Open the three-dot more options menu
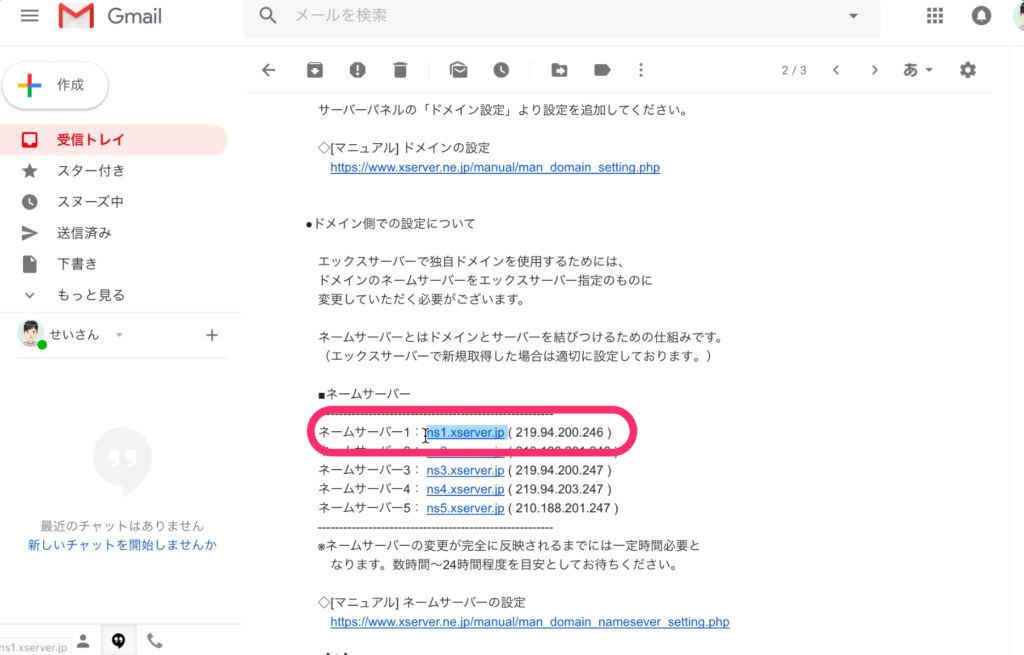Viewport: 1024px width, 655px height. pos(641,70)
